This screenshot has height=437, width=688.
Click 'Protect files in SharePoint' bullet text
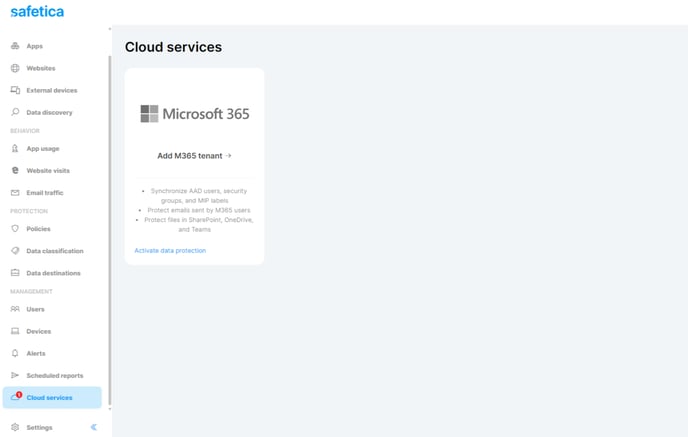(199, 225)
